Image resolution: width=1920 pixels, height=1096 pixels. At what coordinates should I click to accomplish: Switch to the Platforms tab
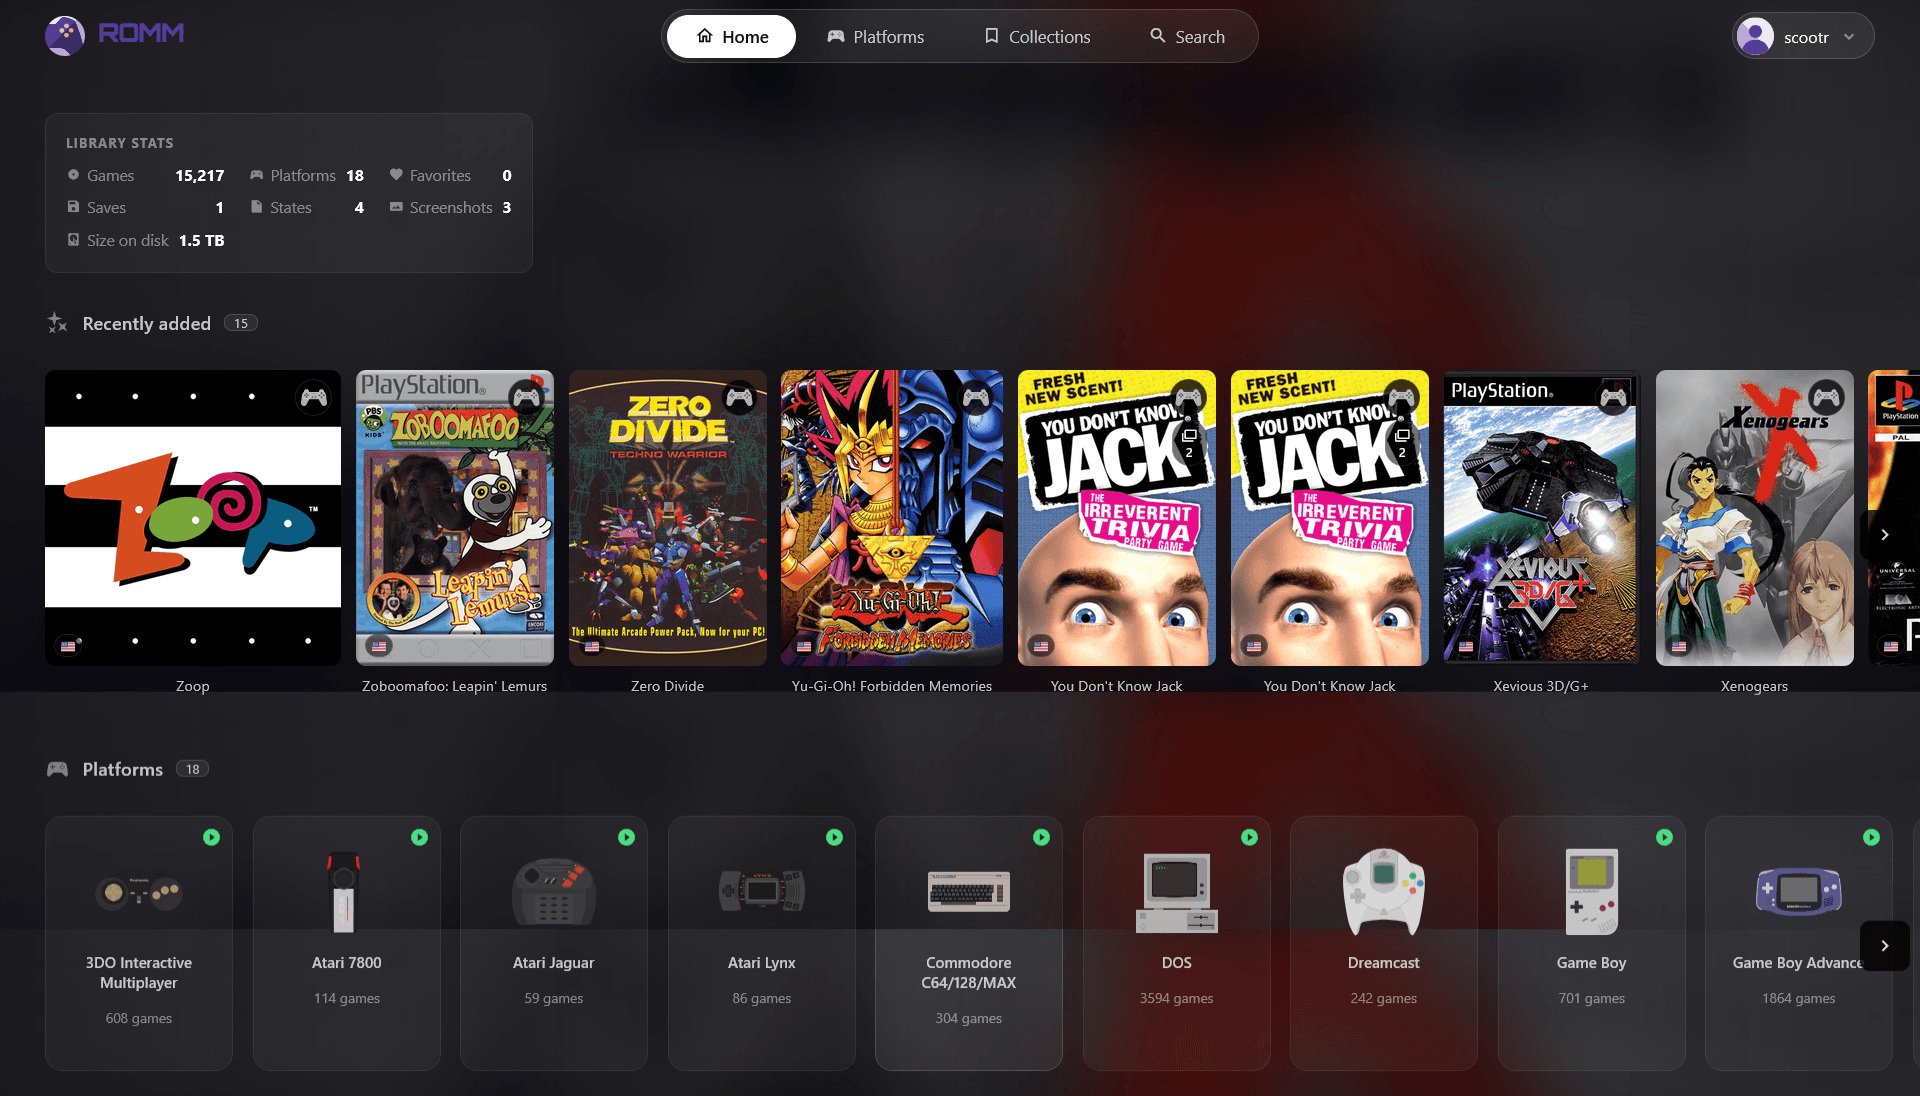pos(875,37)
